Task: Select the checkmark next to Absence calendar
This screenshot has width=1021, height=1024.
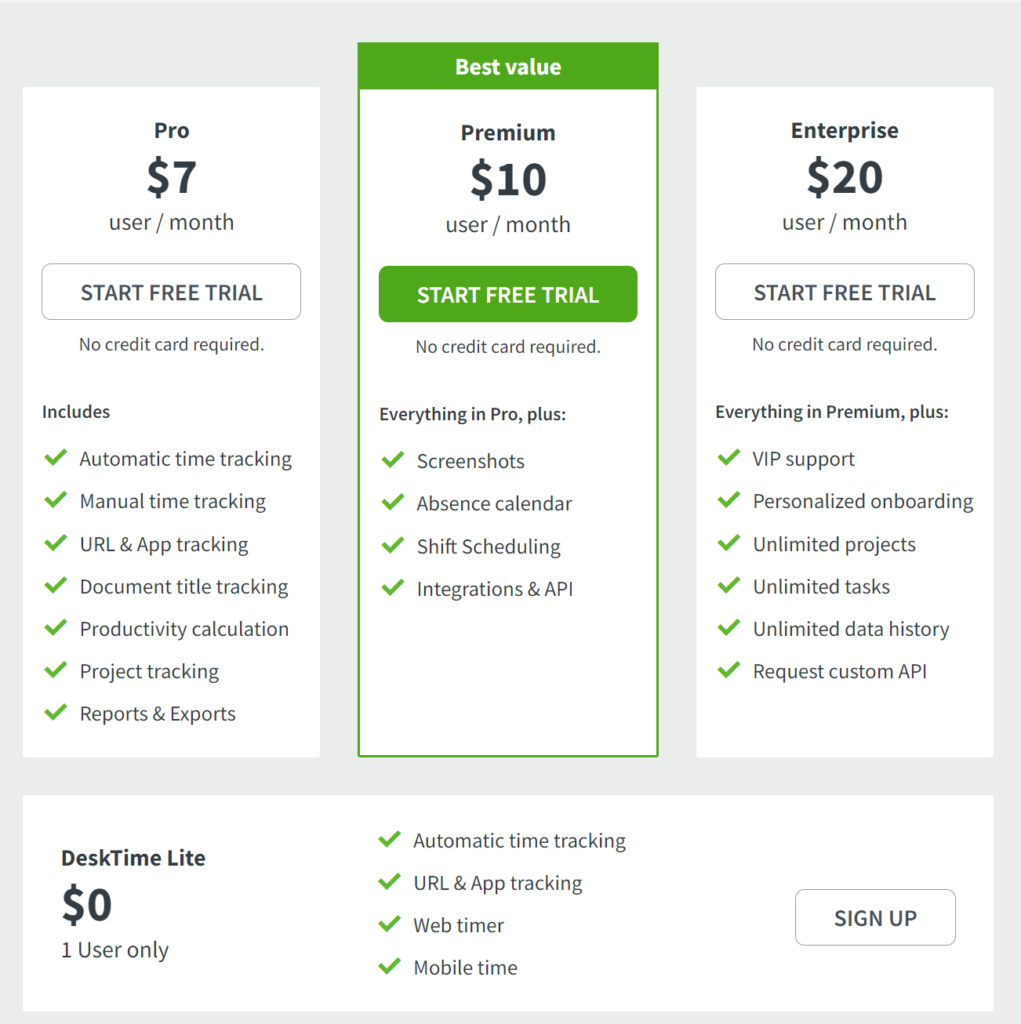Action: coord(392,503)
